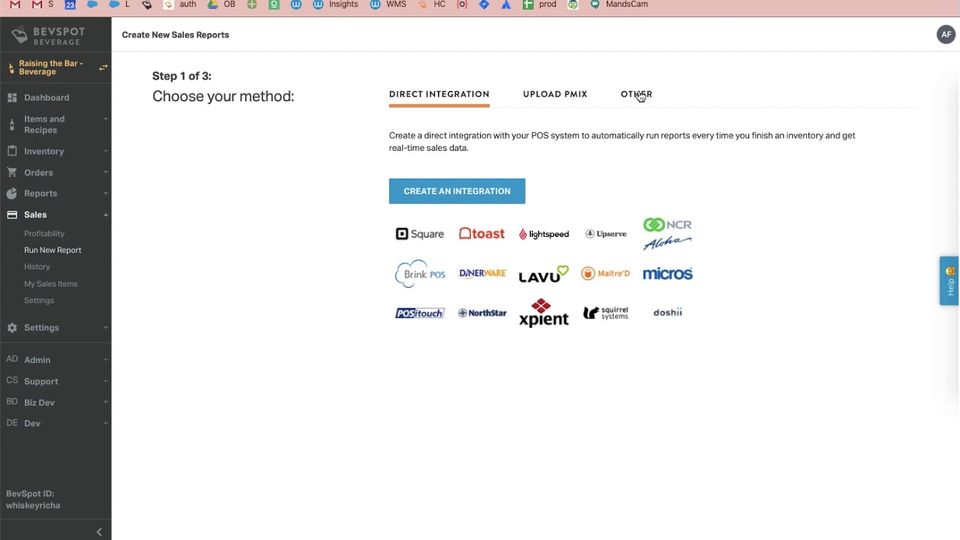
Task: Select the Doshii logo
Action: (667, 312)
